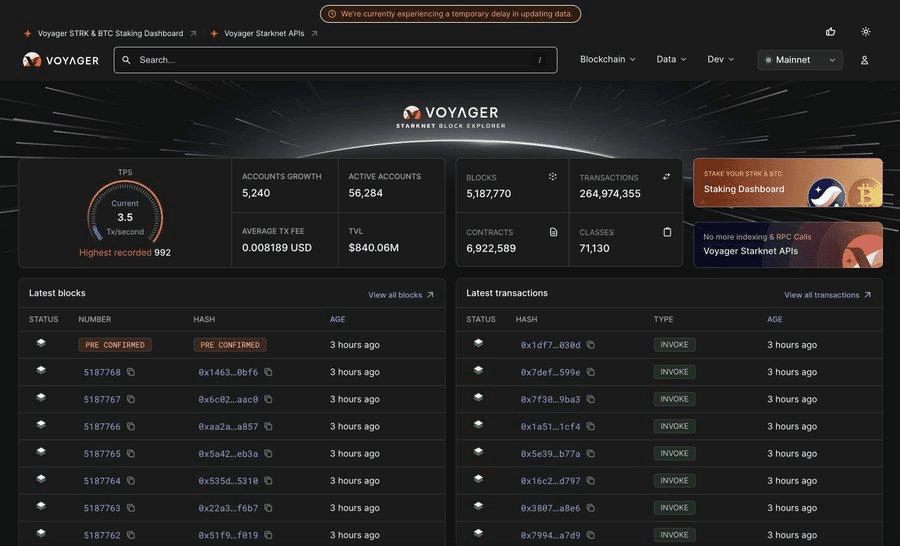
Task: Expand the Data menu
Action: tap(671, 60)
